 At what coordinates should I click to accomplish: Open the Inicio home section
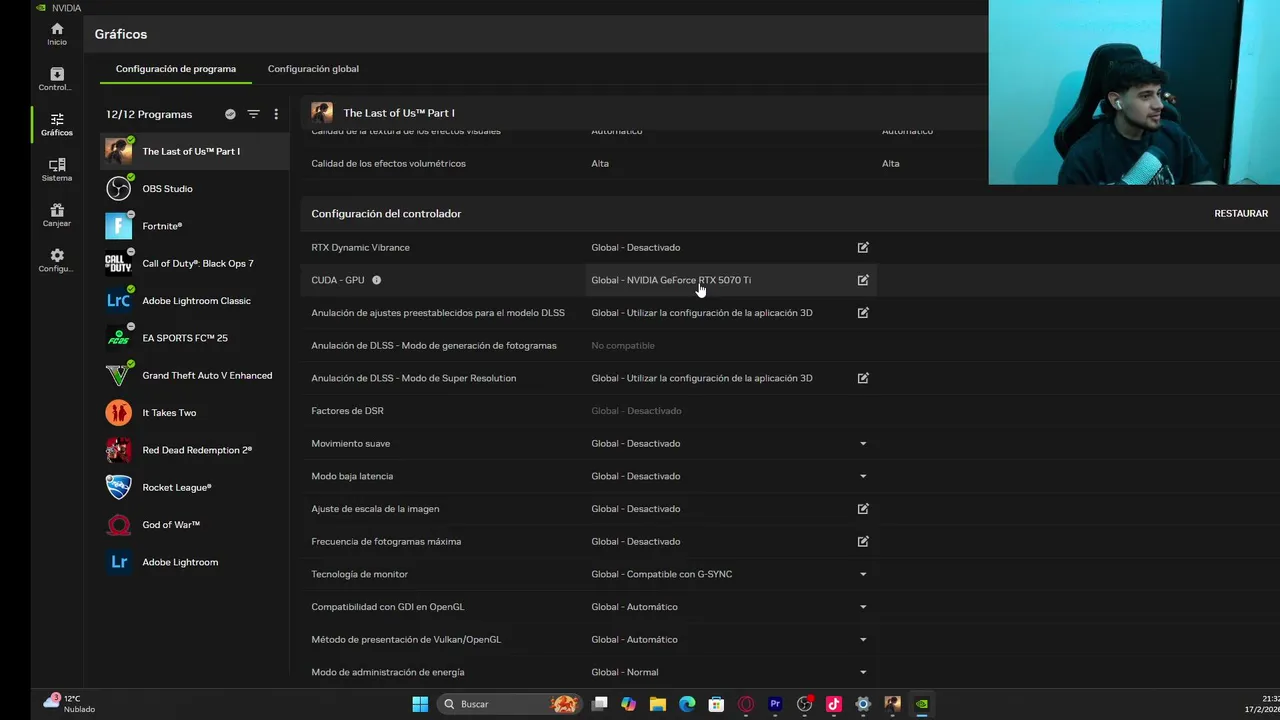57,34
